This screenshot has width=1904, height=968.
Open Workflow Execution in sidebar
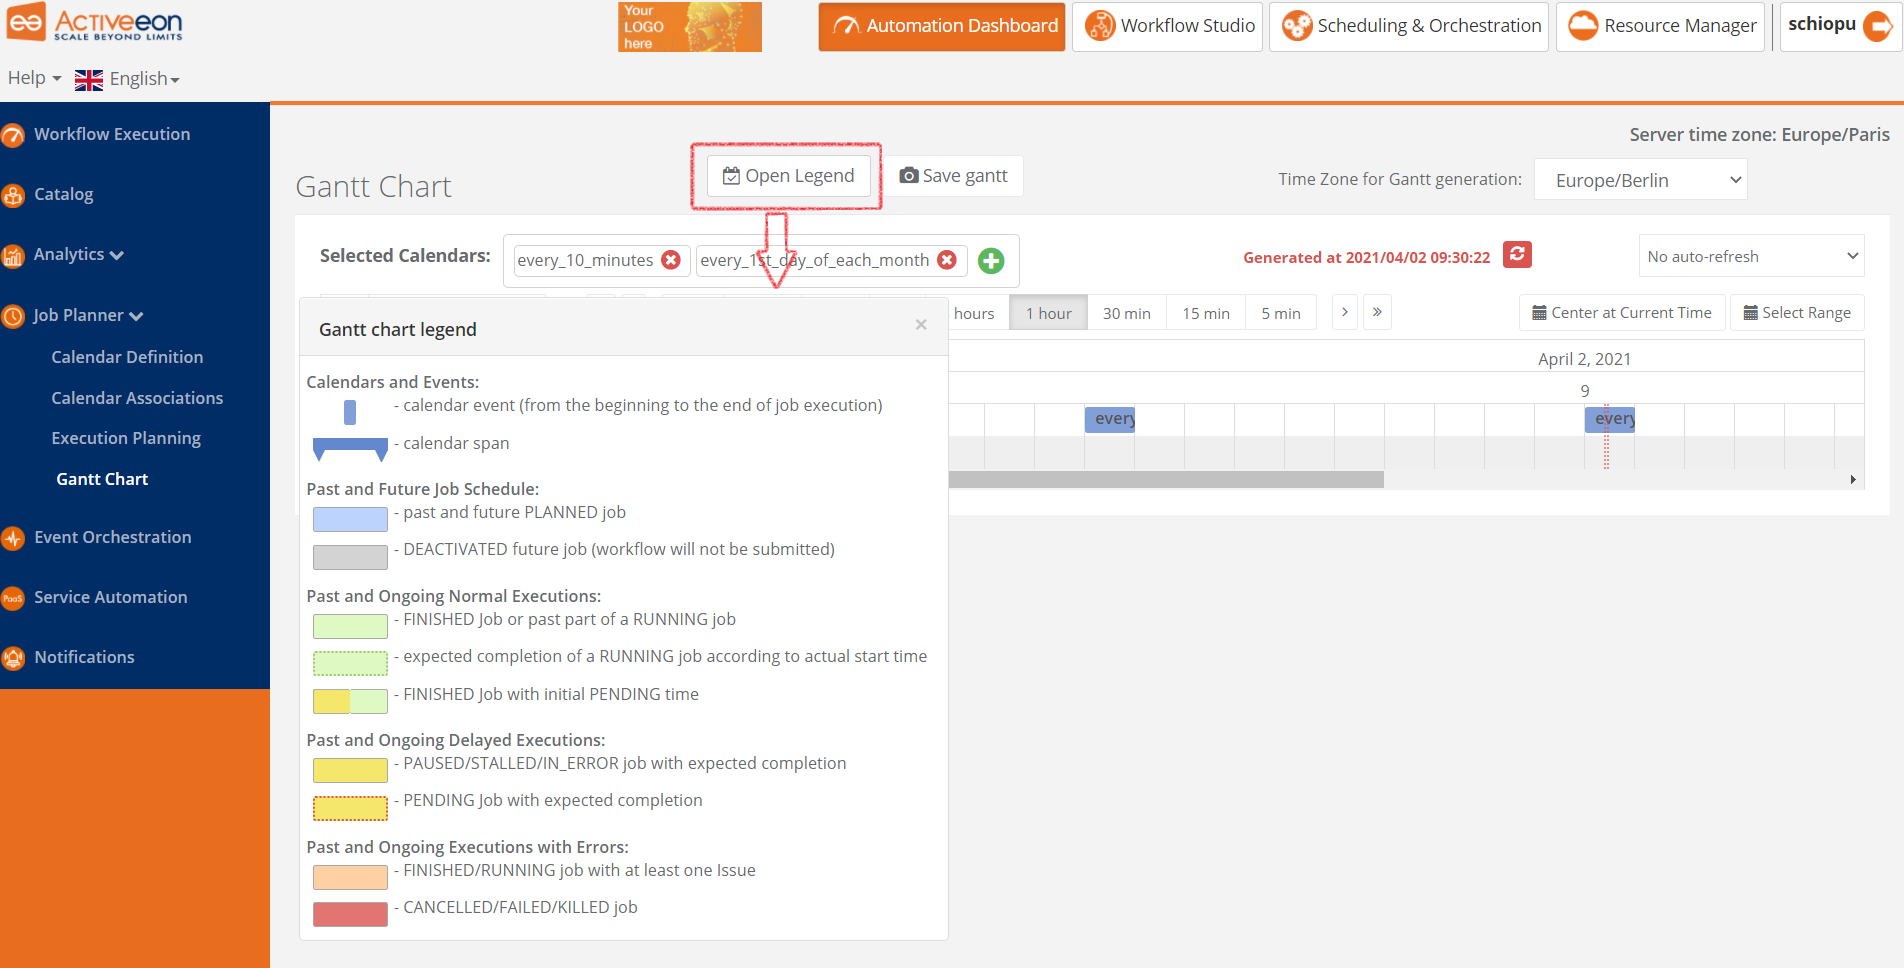(112, 134)
